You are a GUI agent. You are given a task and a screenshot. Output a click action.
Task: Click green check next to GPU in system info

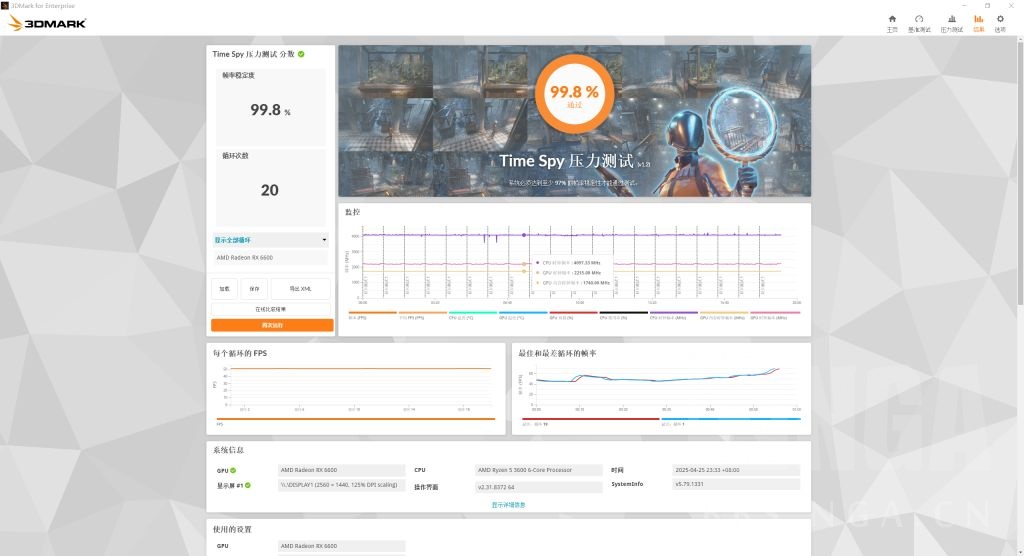point(233,470)
